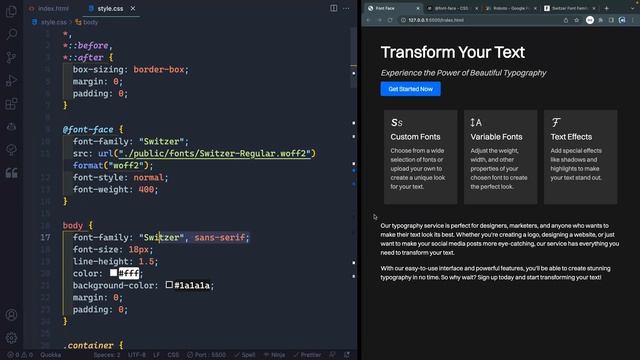Click the CSS language mode status item
640x360 pixels.
(x=173, y=355)
